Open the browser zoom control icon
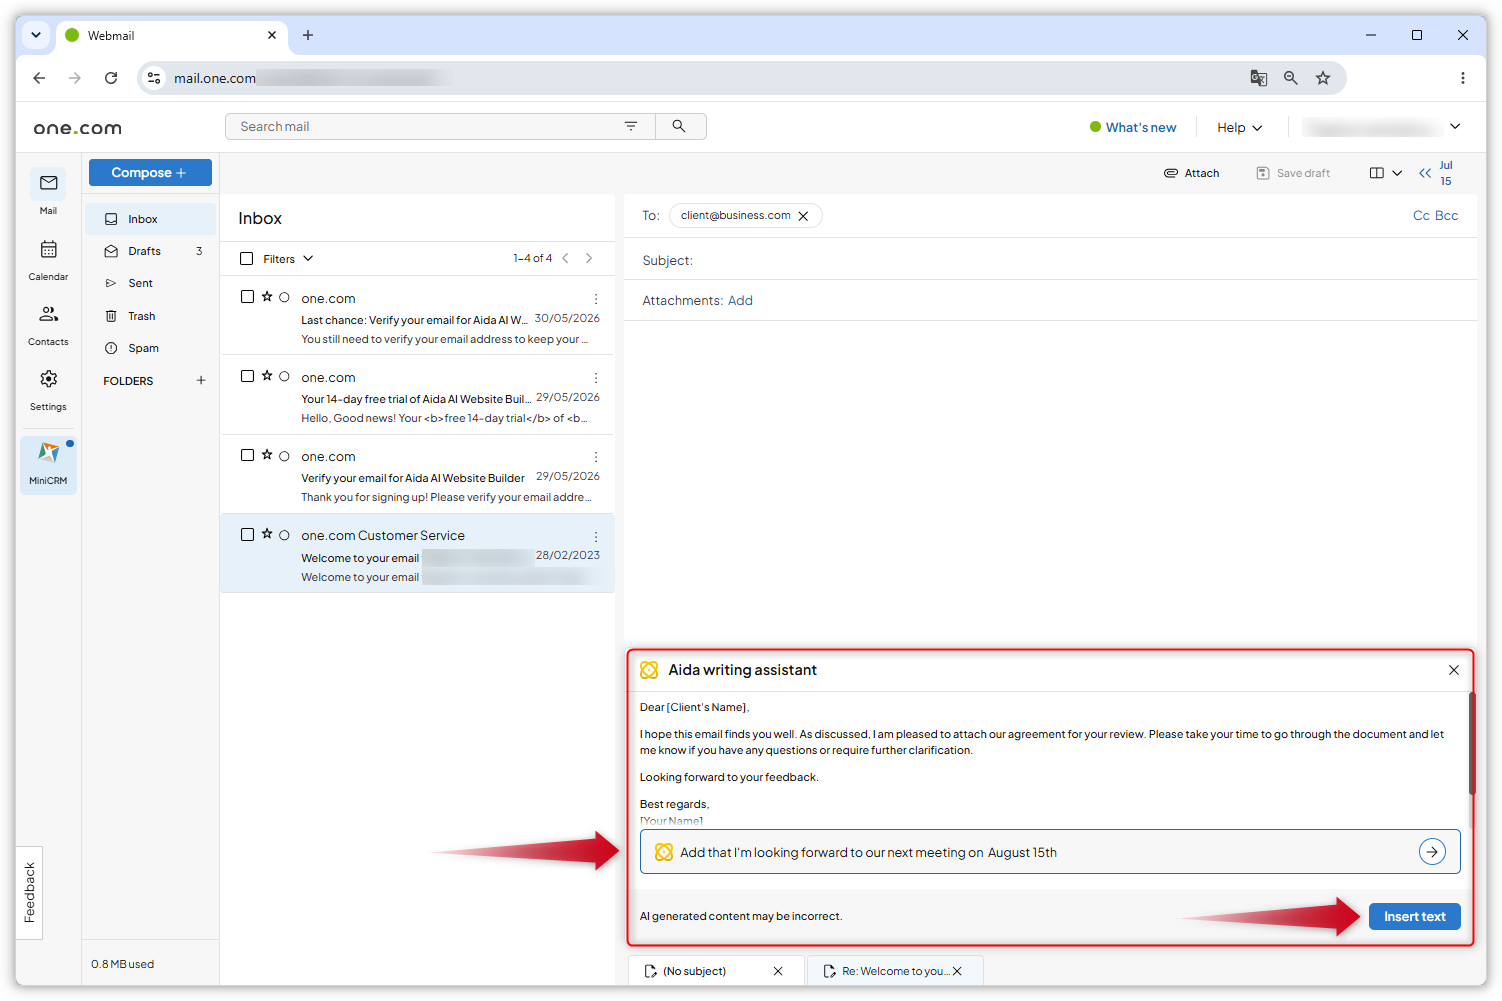The width and height of the screenshot is (1502, 1001). pyautogui.click(x=1291, y=78)
